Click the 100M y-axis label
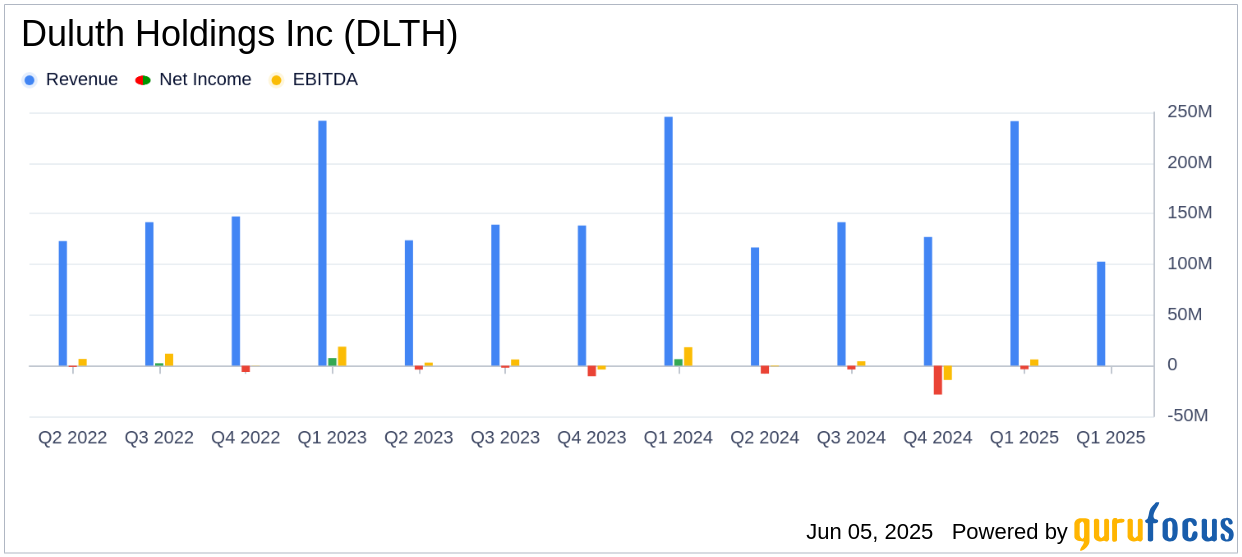 point(1190,264)
